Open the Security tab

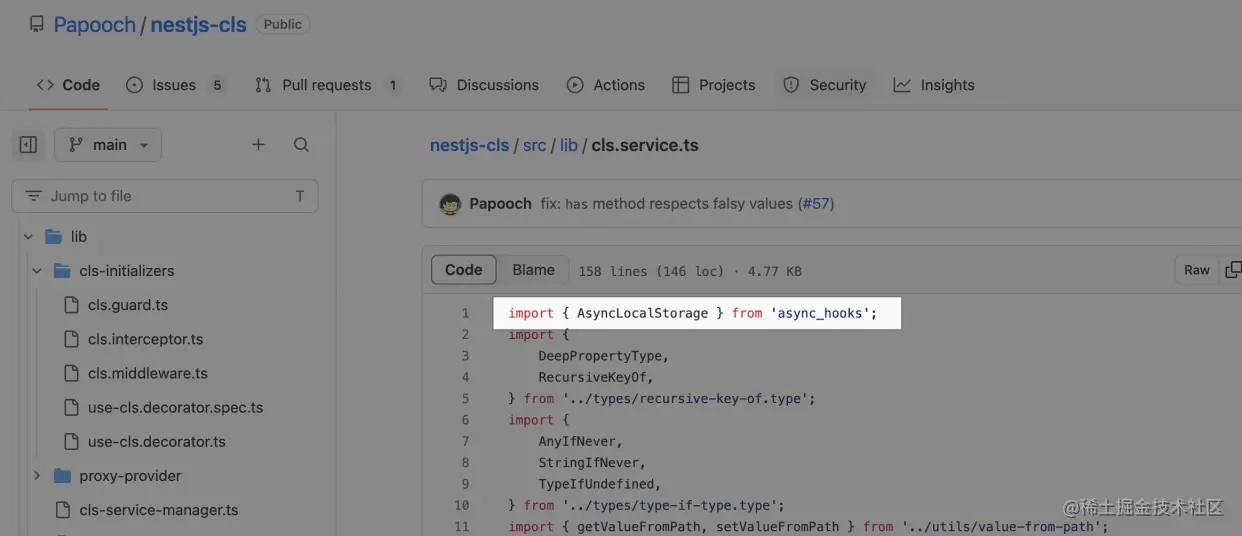pos(825,85)
